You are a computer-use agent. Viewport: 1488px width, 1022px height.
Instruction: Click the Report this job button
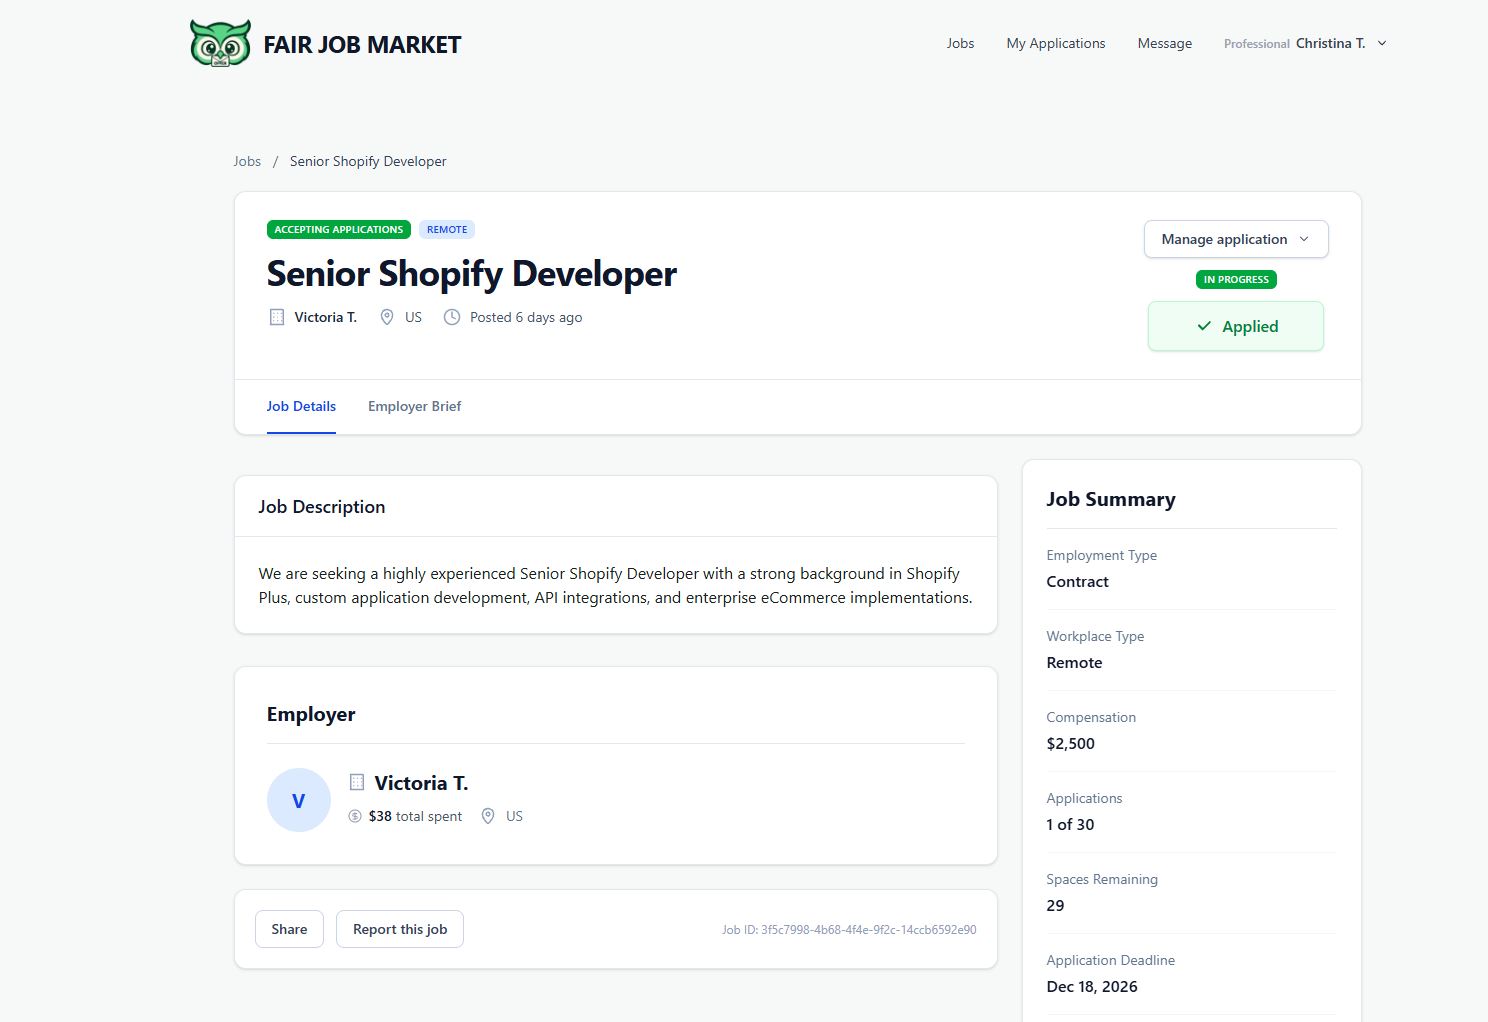(400, 929)
